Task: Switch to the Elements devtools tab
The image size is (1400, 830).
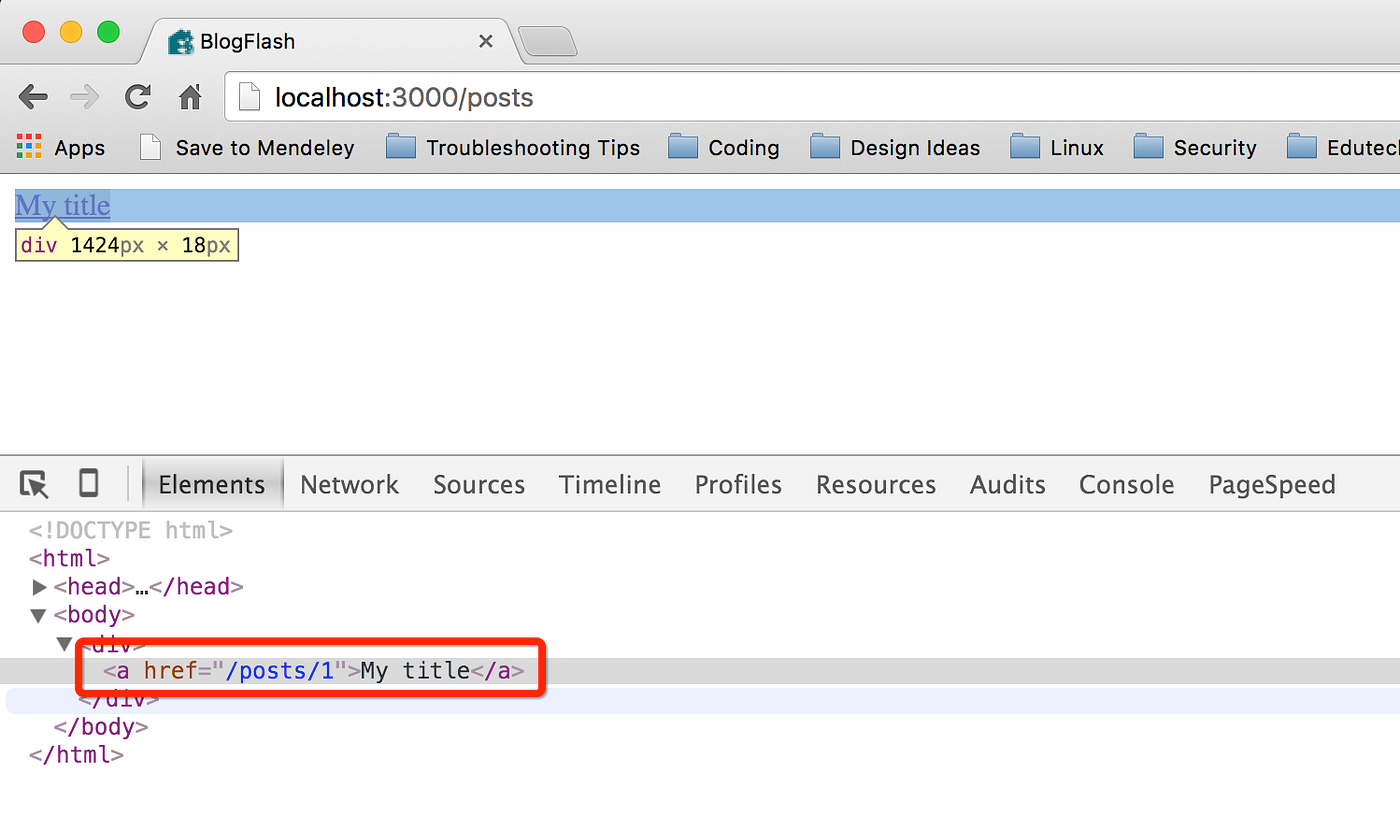Action: [212, 485]
